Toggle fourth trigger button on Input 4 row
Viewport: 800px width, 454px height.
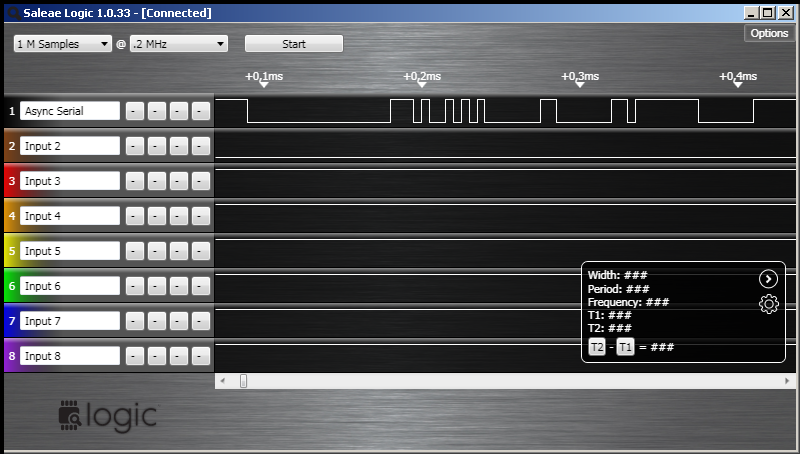coord(201,216)
